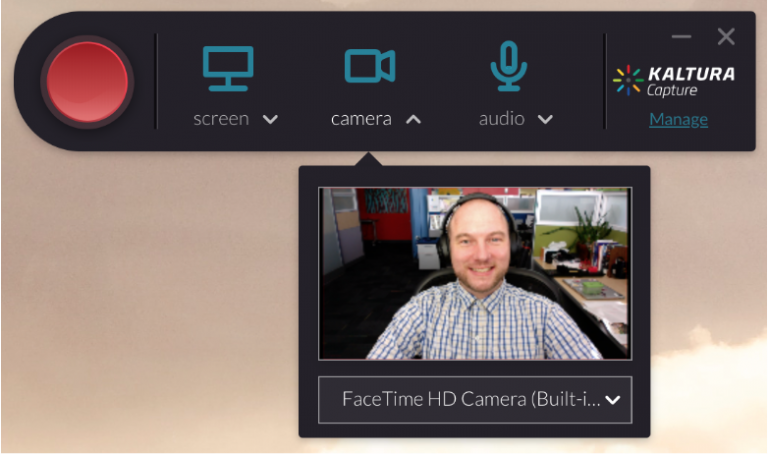Viewport: 768px width, 454px height.
Task: Expand the screen options chevron
Action: click(270, 119)
